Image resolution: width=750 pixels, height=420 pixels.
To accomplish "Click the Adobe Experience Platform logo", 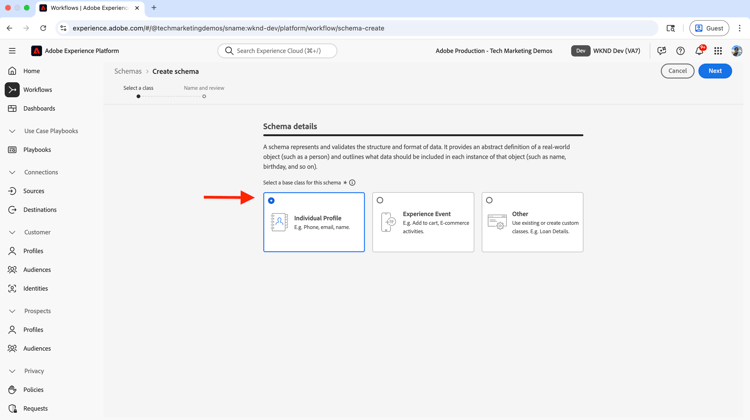I will tap(36, 51).
